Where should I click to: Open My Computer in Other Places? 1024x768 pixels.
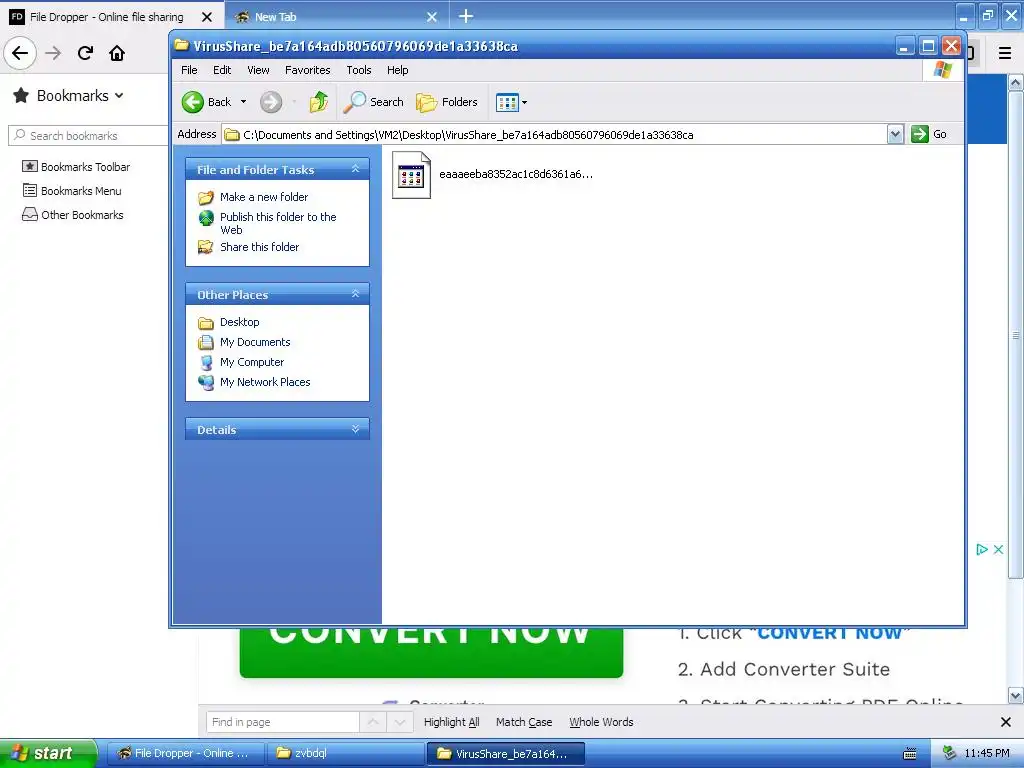click(x=252, y=362)
